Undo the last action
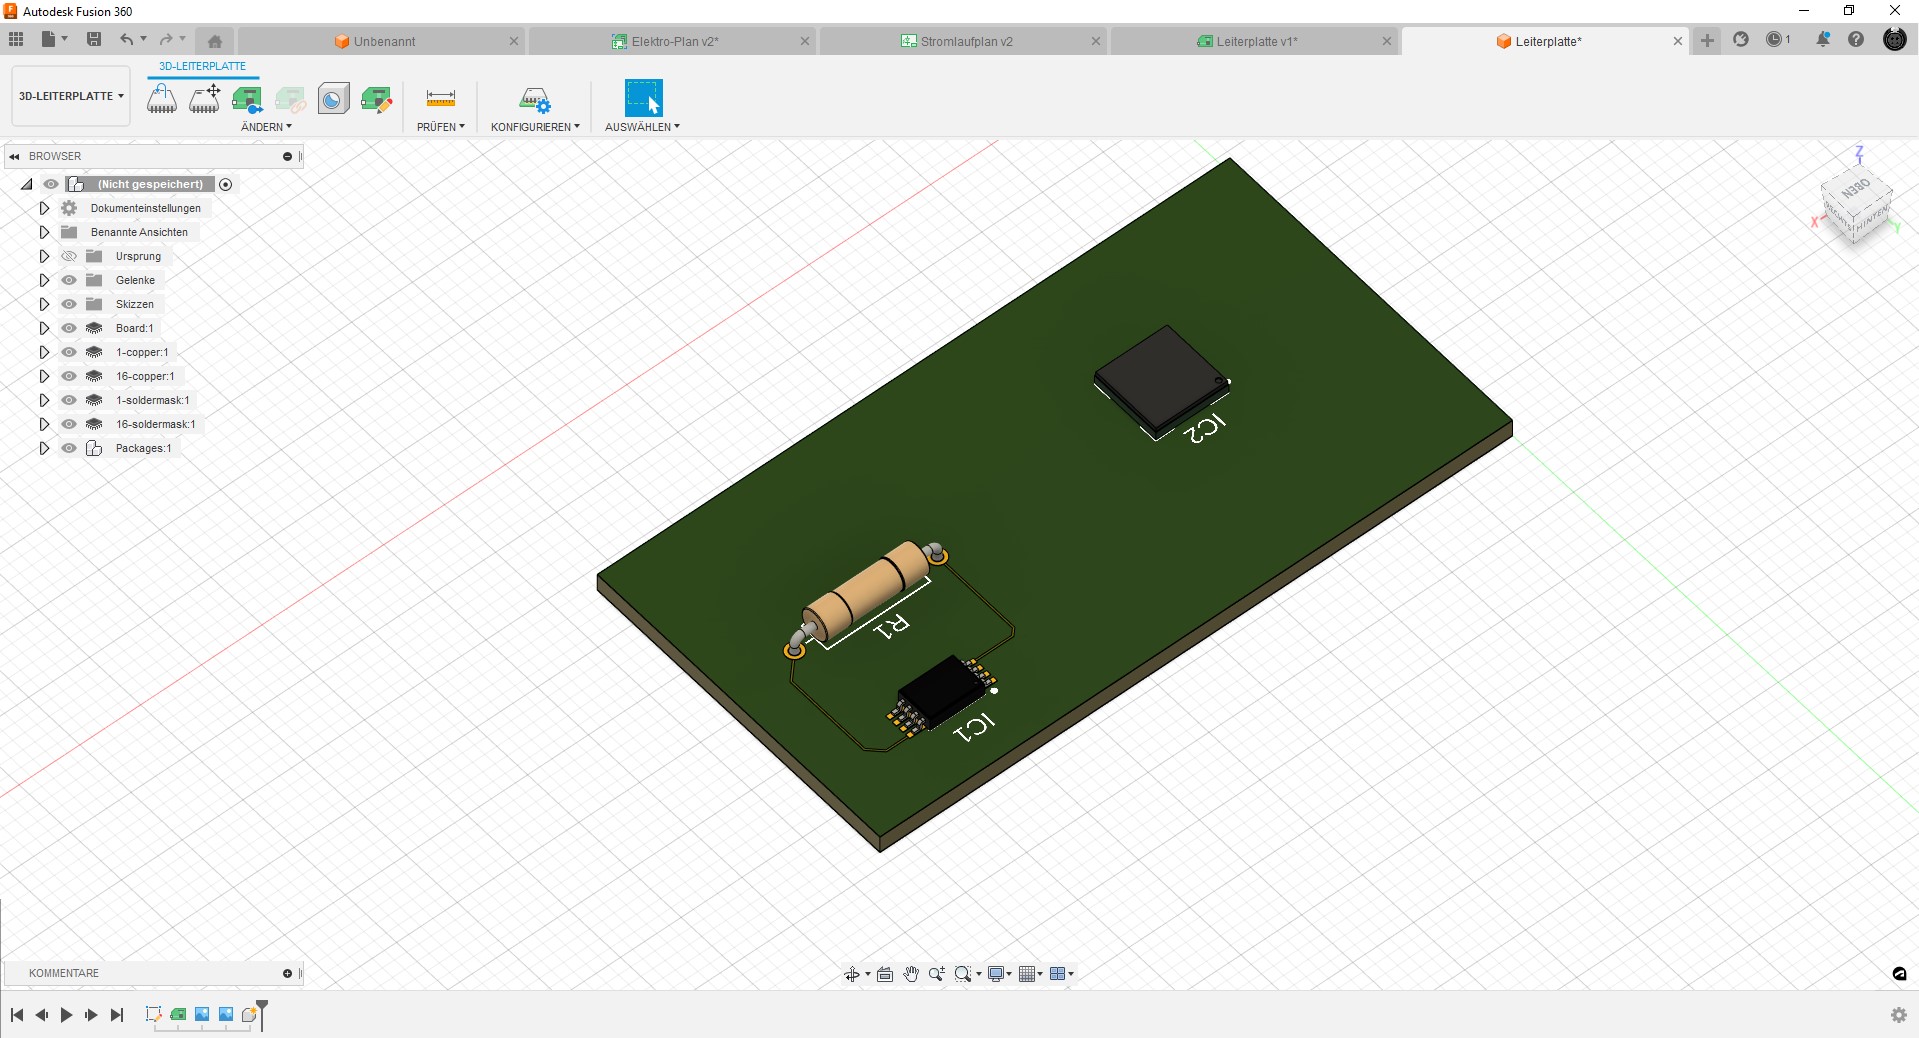 point(127,39)
